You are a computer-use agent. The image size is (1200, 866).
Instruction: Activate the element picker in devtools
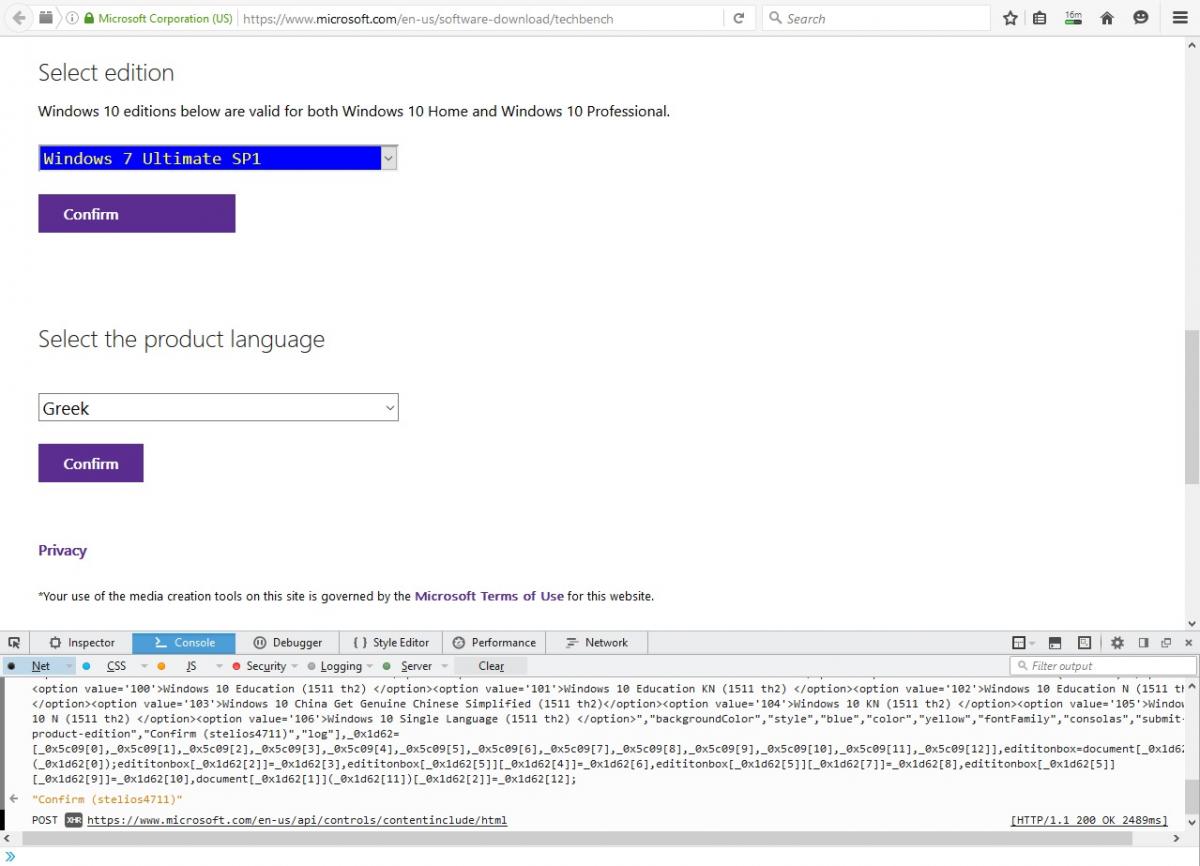(14, 643)
